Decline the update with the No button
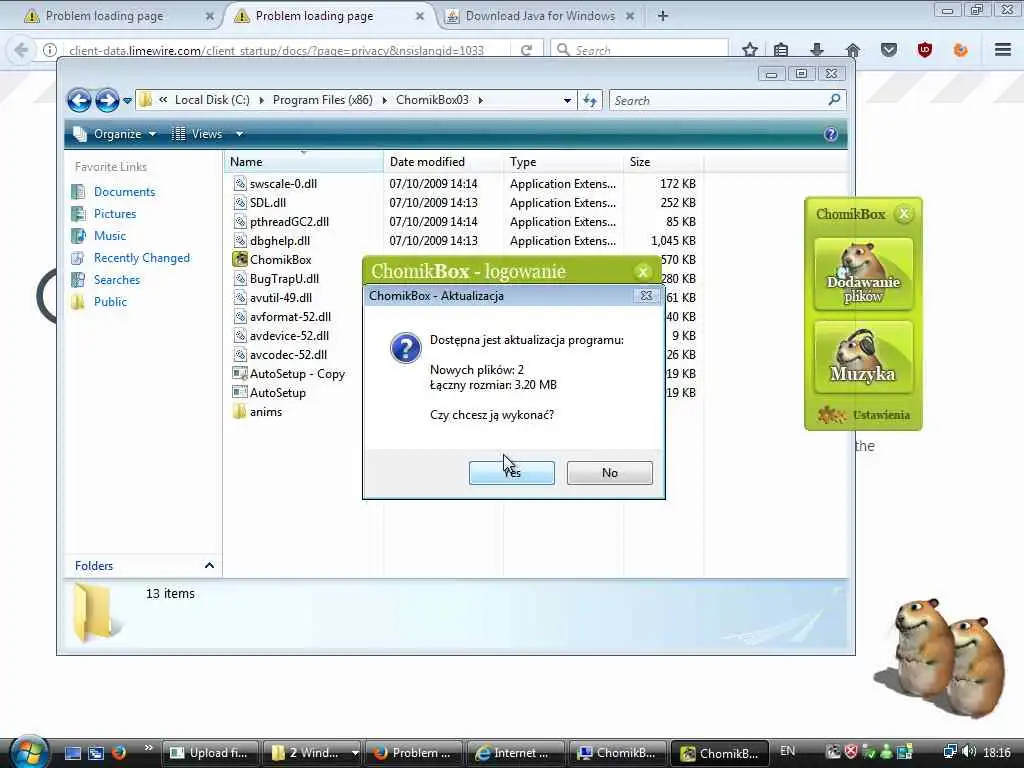Viewport: 1024px width, 768px height. (x=609, y=472)
